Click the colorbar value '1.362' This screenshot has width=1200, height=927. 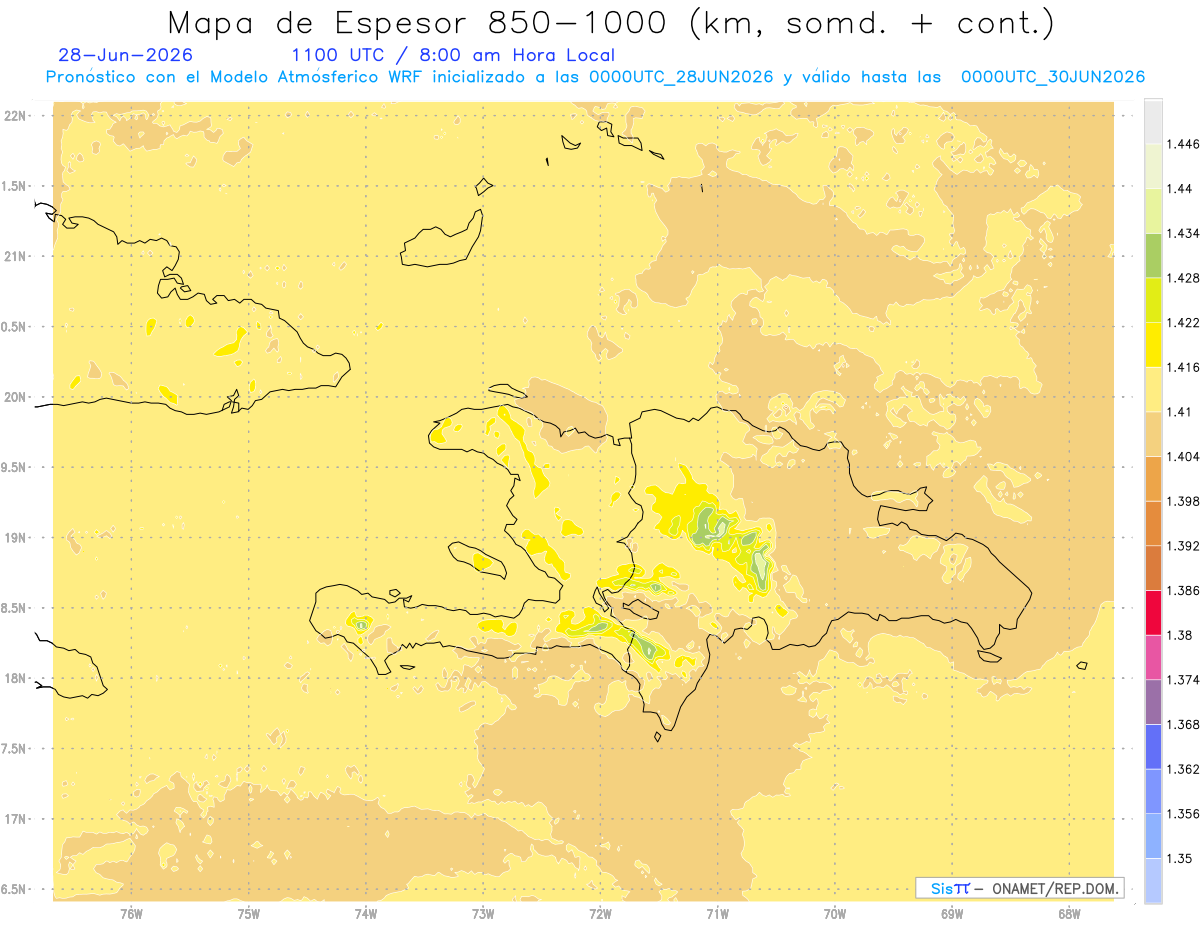1182,769
